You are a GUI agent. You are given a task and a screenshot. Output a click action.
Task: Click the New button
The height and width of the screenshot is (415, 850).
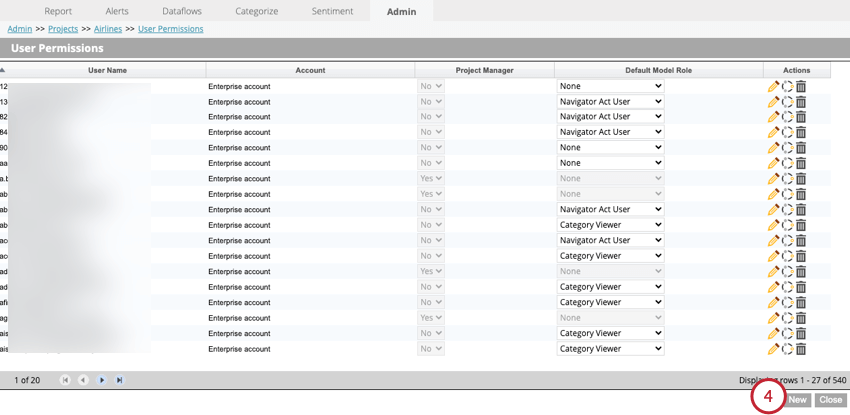797,400
